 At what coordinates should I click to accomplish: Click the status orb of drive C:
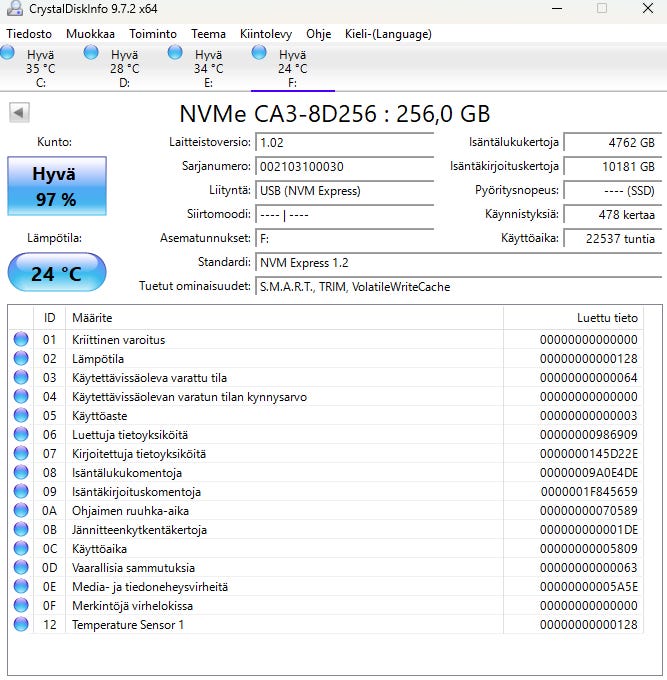(8, 53)
